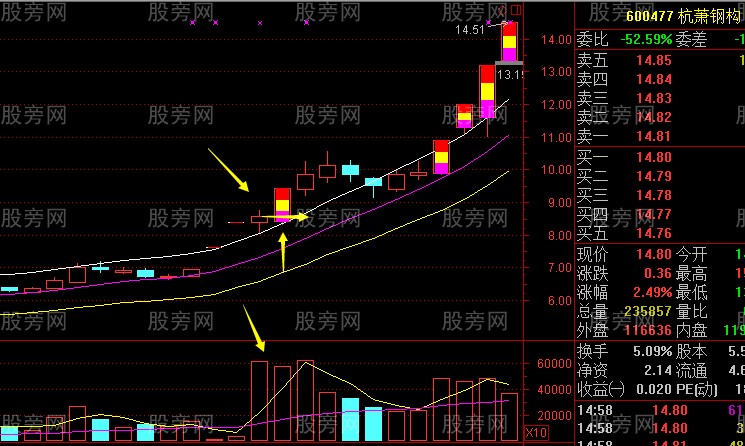Click the 14.00 price axis label
The image size is (745, 446).
tap(556, 39)
